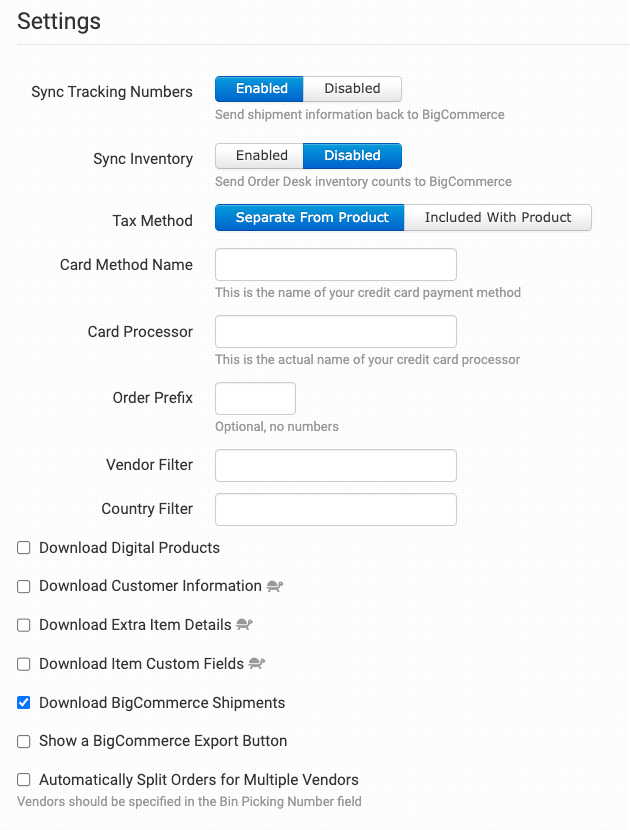Viewport: 630px width, 830px height.
Task: Choose Included With Product tax method
Action: pos(497,218)
